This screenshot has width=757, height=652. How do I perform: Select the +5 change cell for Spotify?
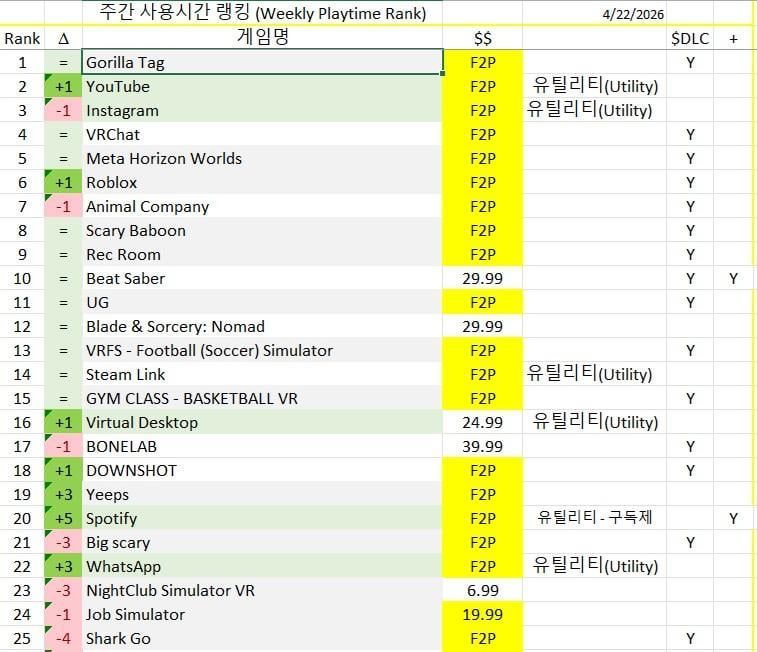tap(63, 518)
